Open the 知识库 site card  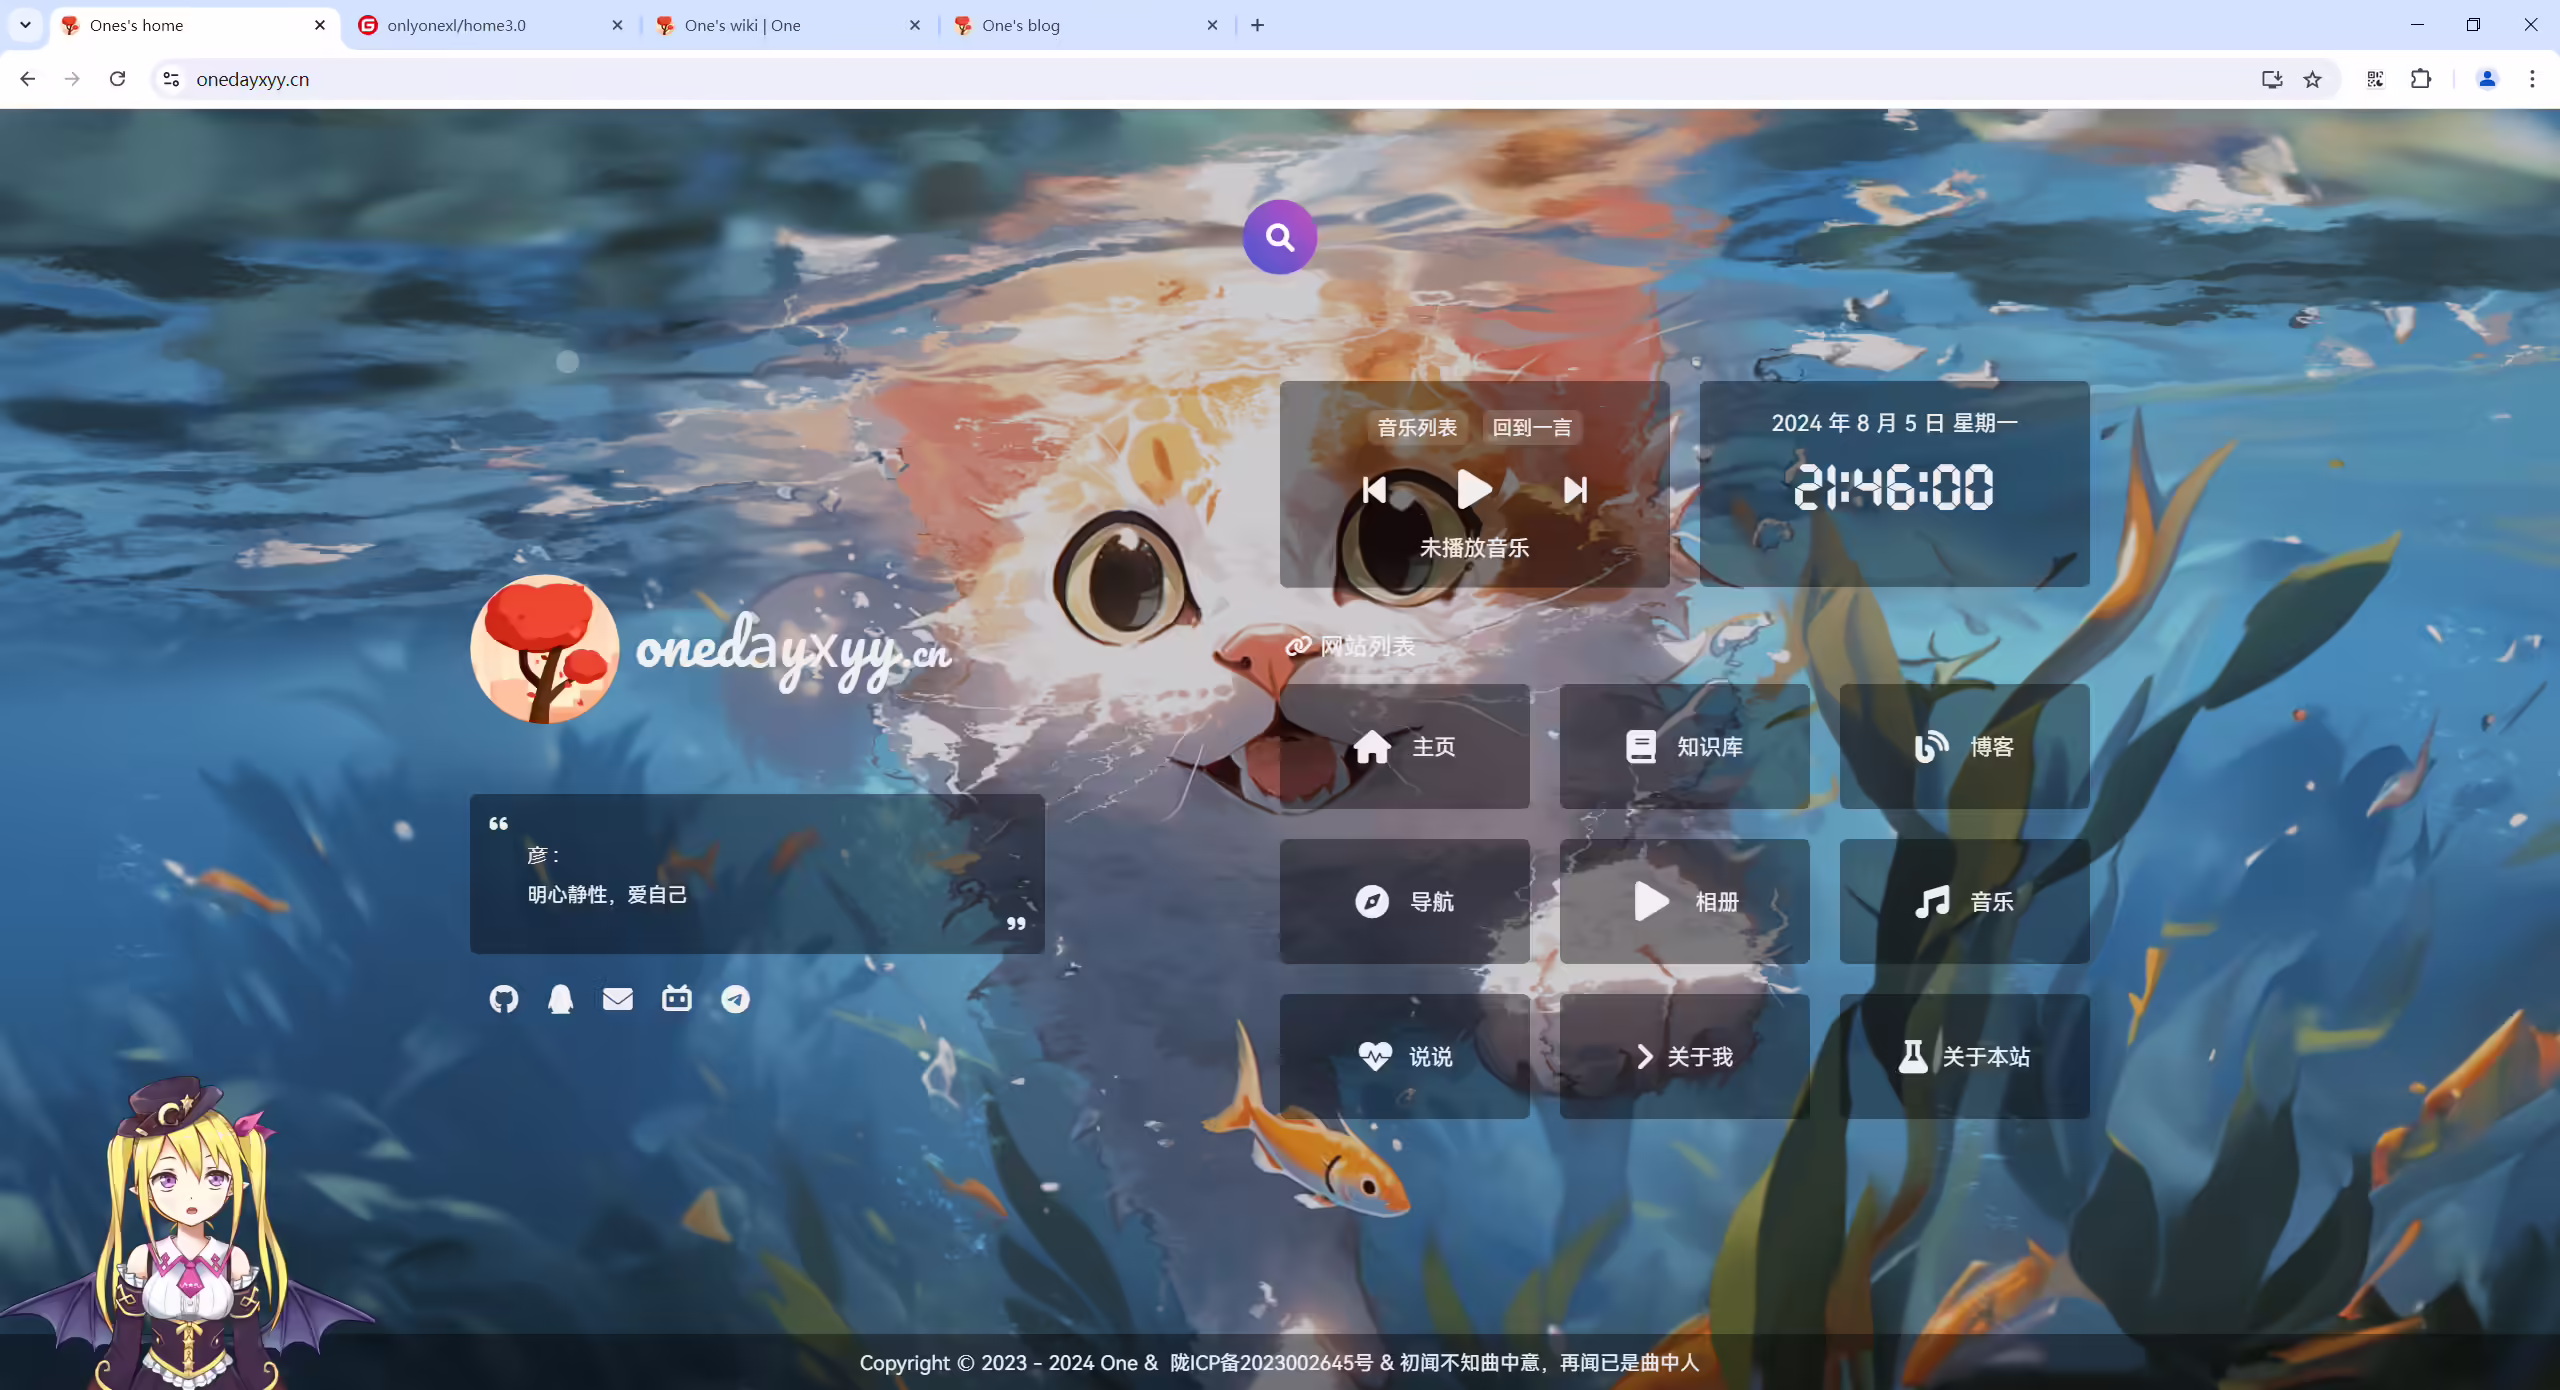tap(1684, 746)
